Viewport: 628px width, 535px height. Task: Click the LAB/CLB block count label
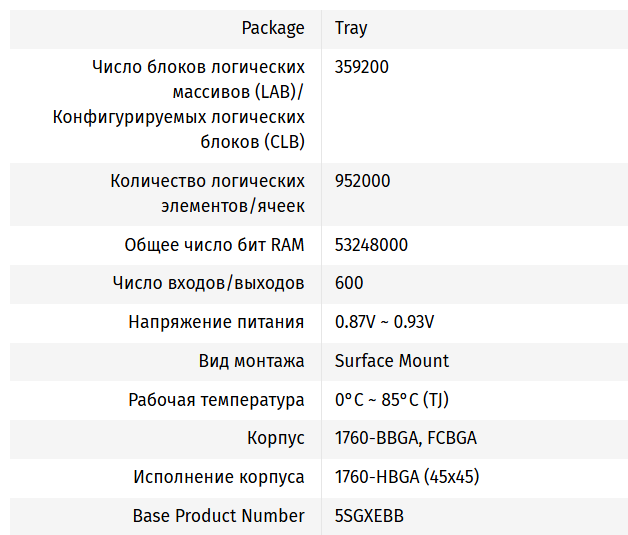click(x=178, y=105)
